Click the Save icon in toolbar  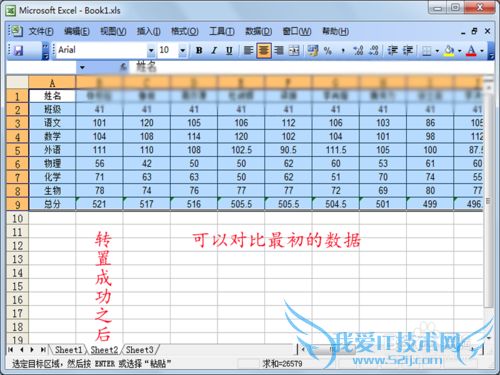tap(18, 51)
